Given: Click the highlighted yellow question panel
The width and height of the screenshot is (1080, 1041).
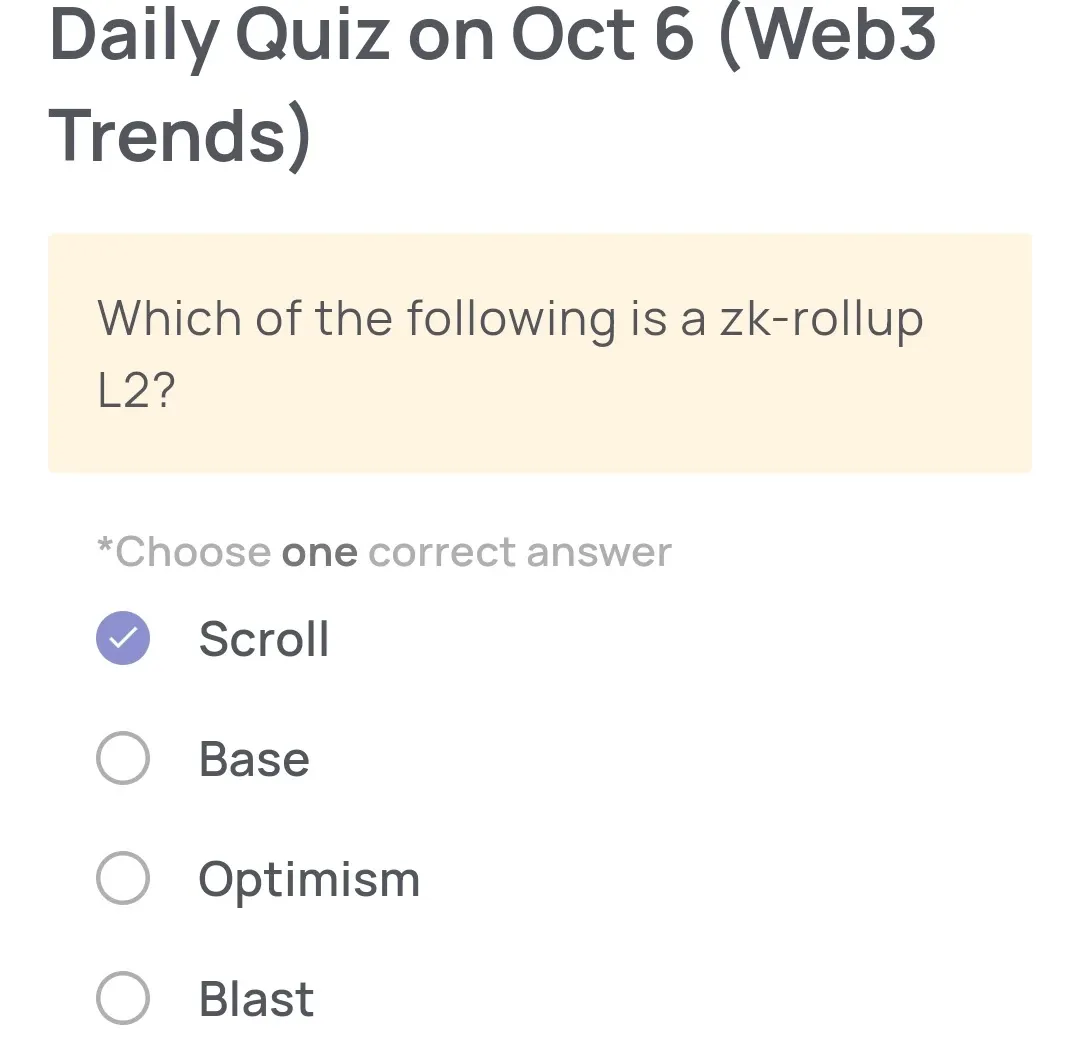Looking at the screenshot, I should pos(540,352).
